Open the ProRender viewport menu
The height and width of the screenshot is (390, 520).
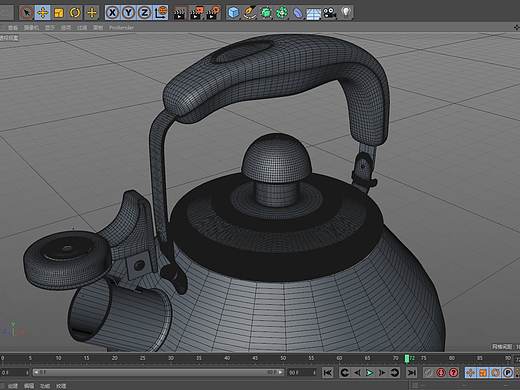121,28
